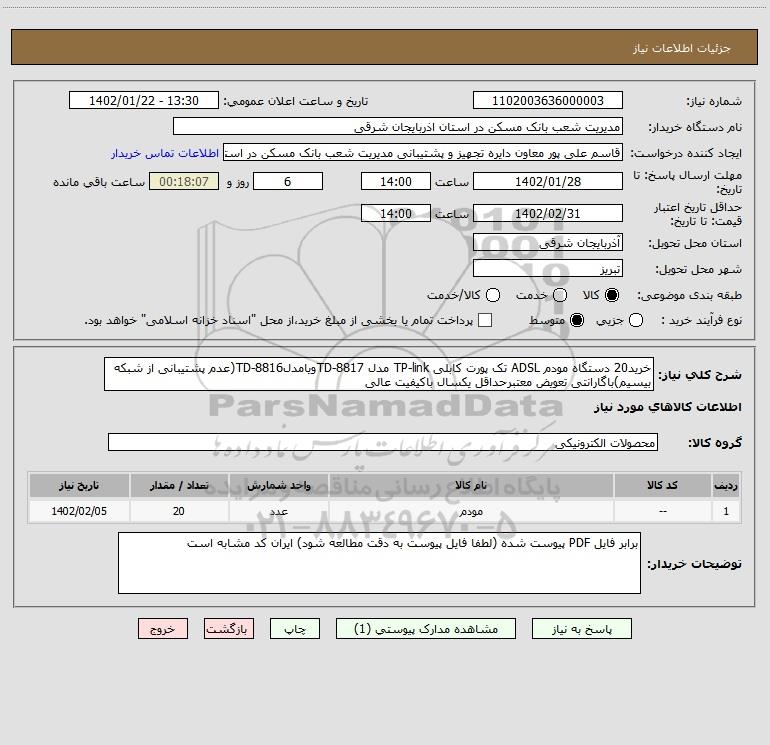
Task: Click the row number cell 1
Action: pyautogui.click(x=726, y=511)
